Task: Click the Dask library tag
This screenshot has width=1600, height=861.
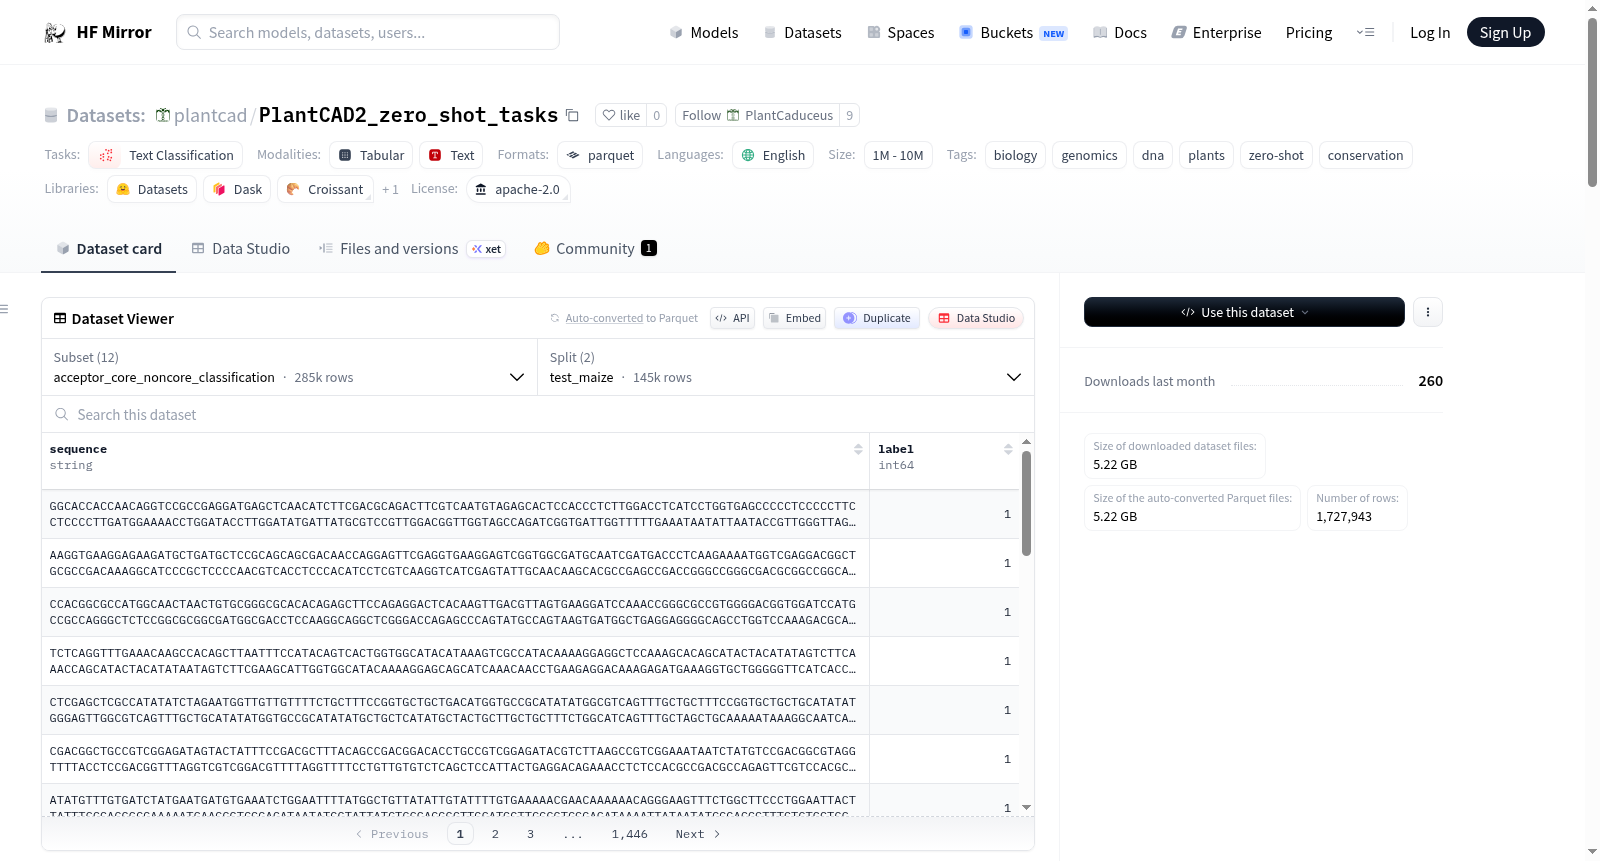Action: click(x=237, y=189)
